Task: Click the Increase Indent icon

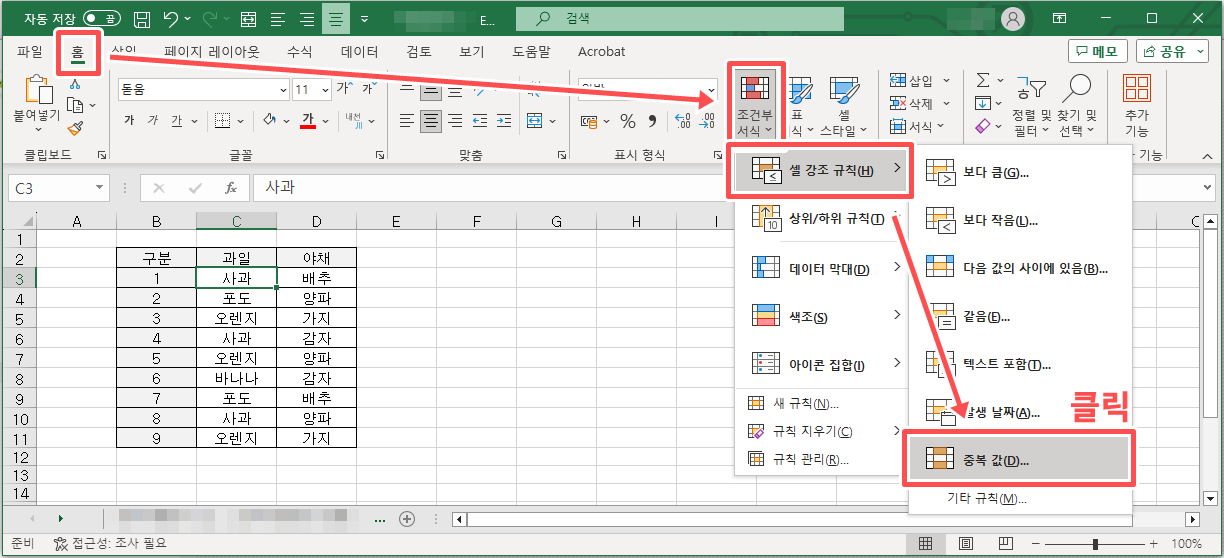Action: [506, 121]
